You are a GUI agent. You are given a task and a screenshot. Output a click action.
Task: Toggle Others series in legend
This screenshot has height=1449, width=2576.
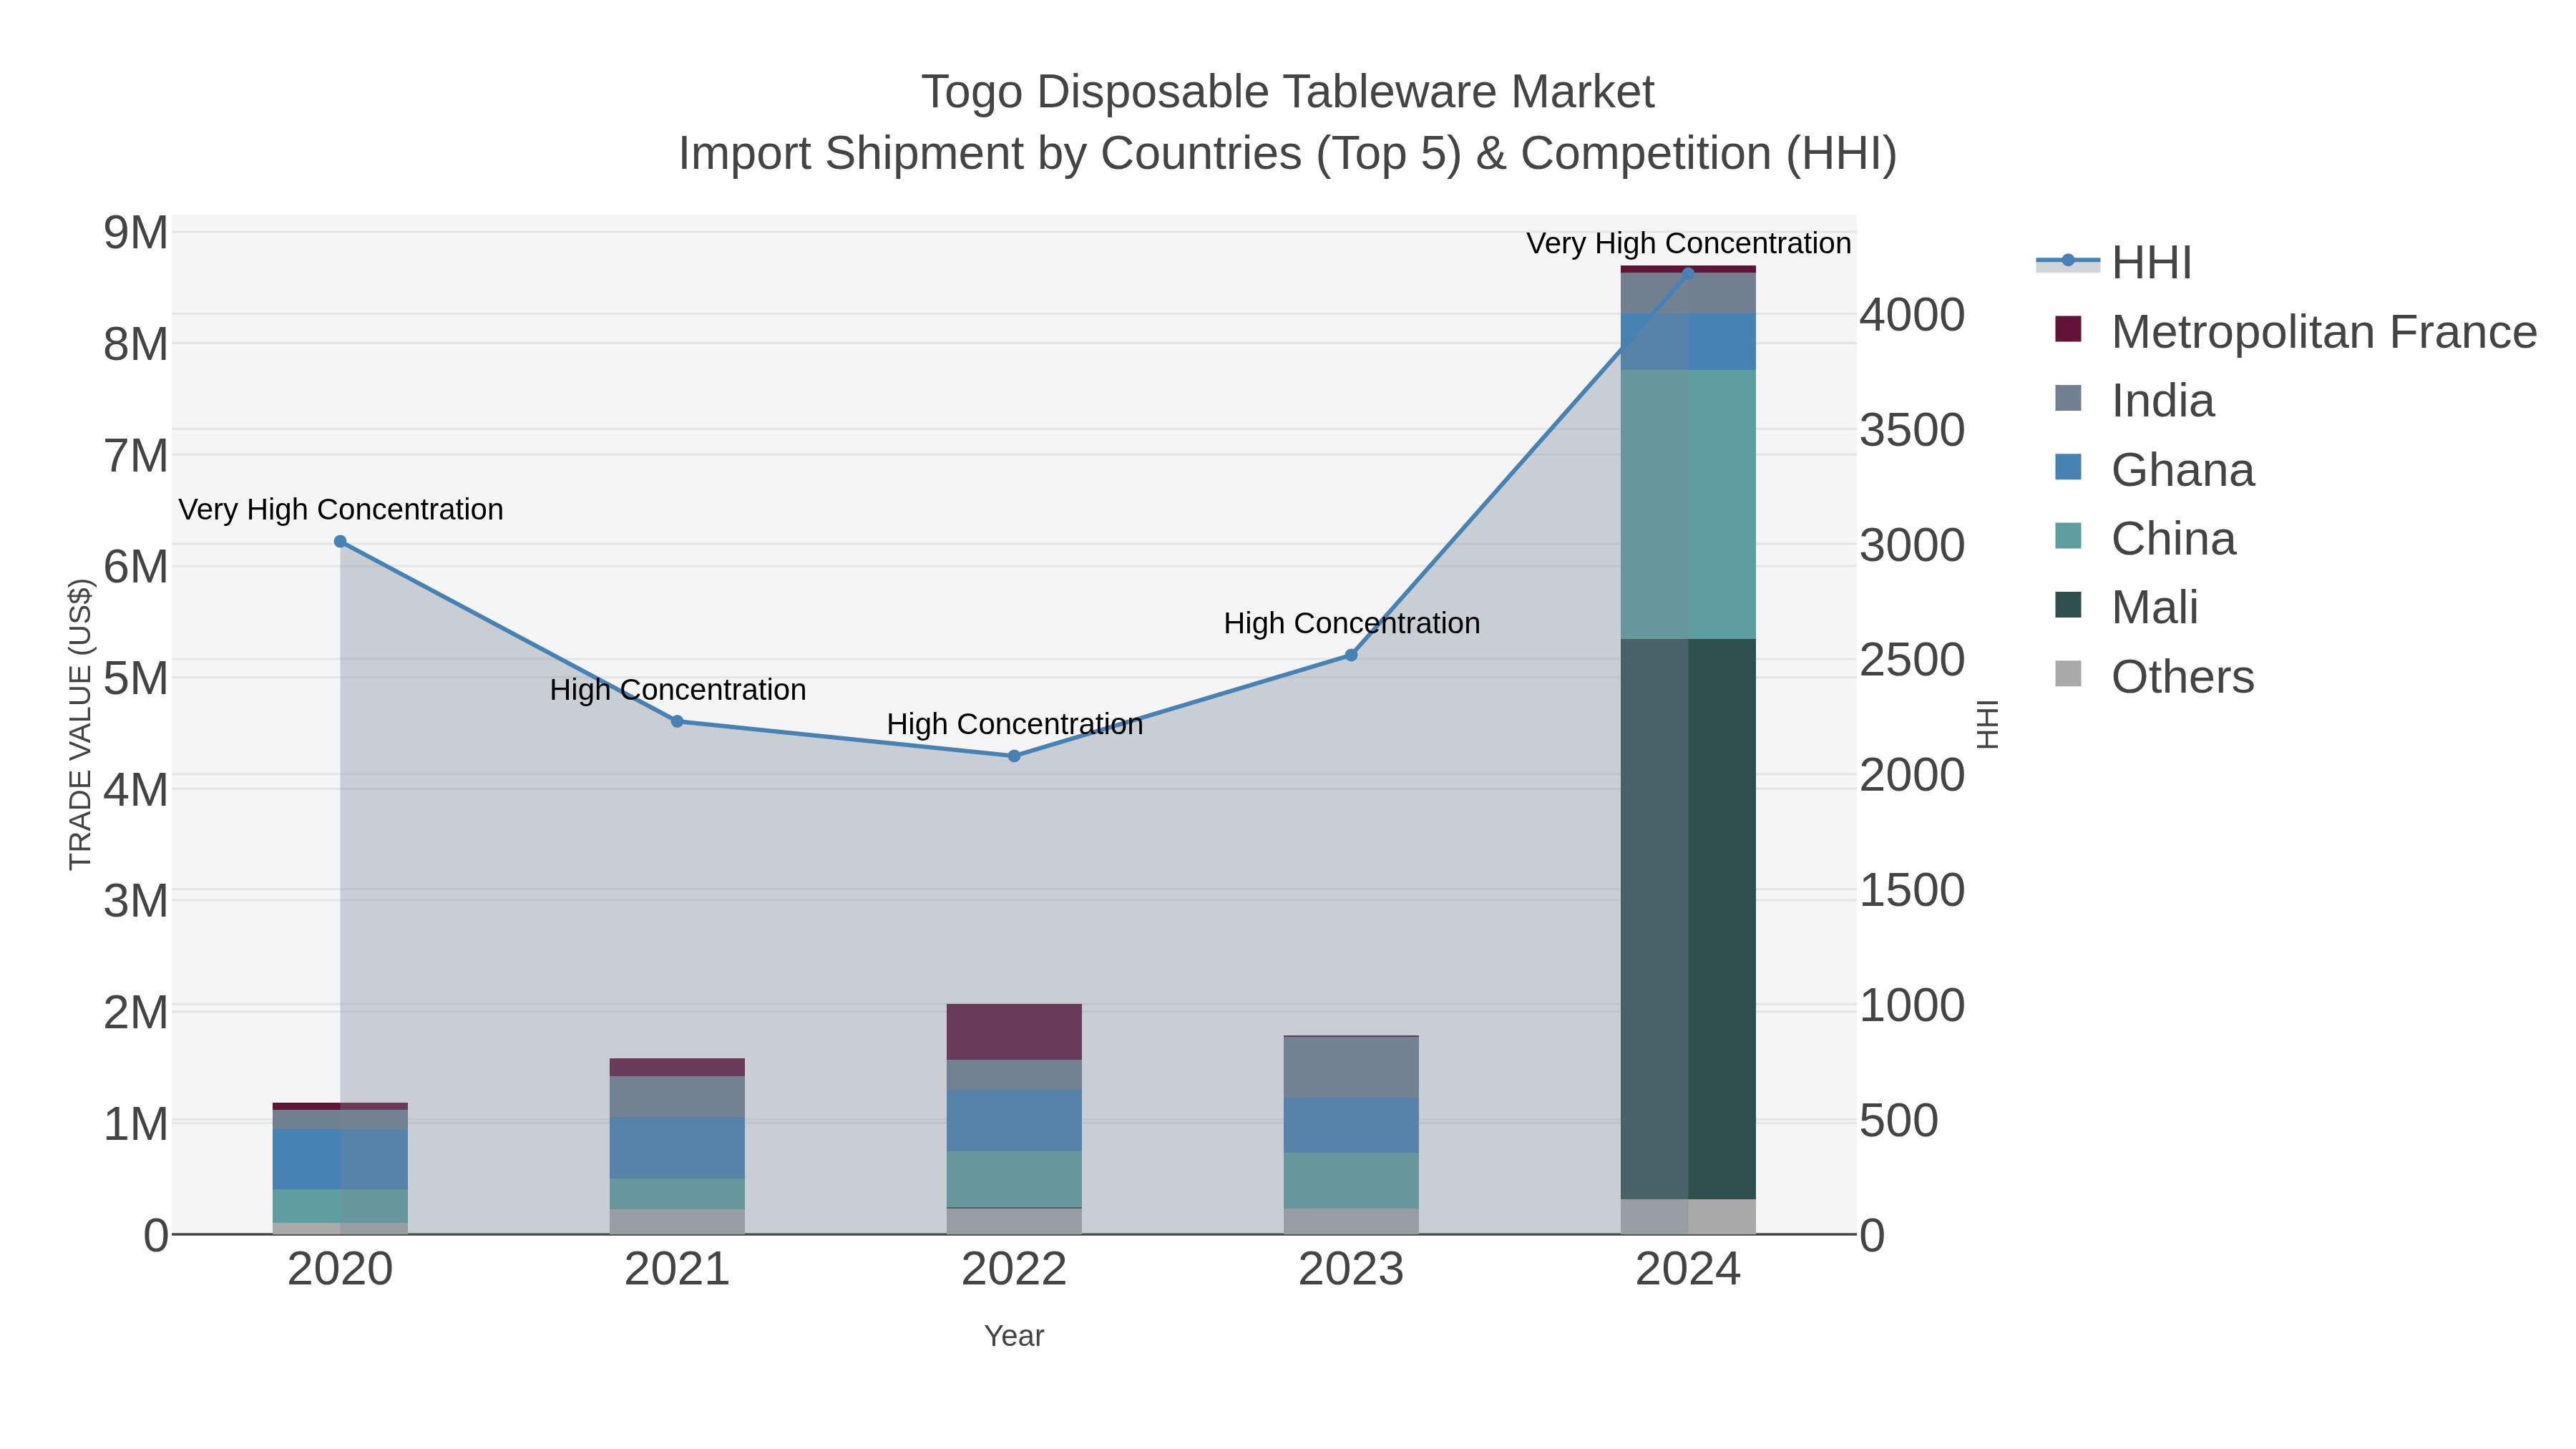point(2154,677)
